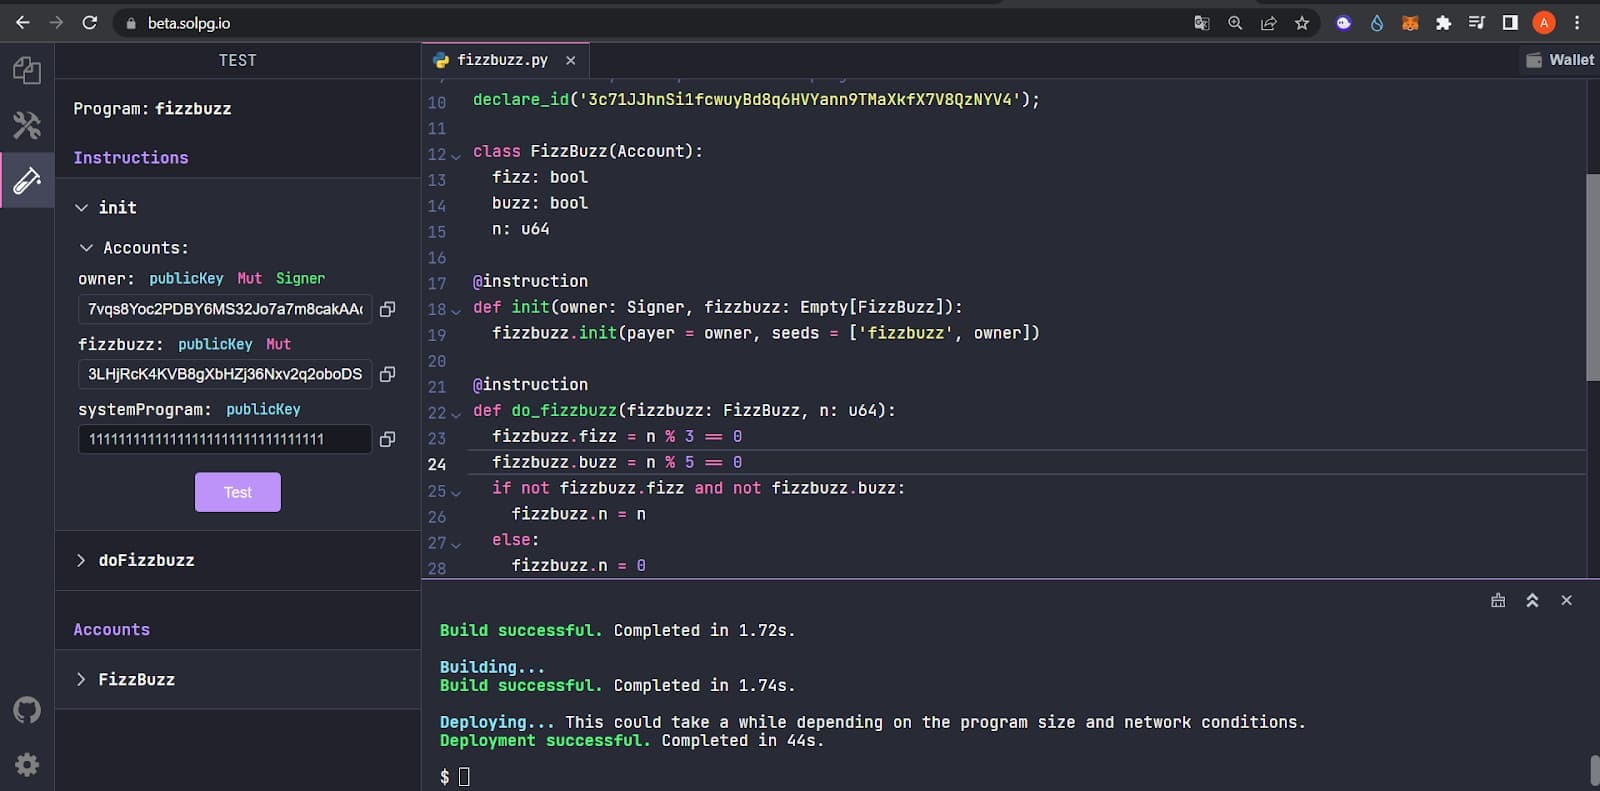Expand the FizzBuzz account section
1600x791 pixels.
click(82, 680)
